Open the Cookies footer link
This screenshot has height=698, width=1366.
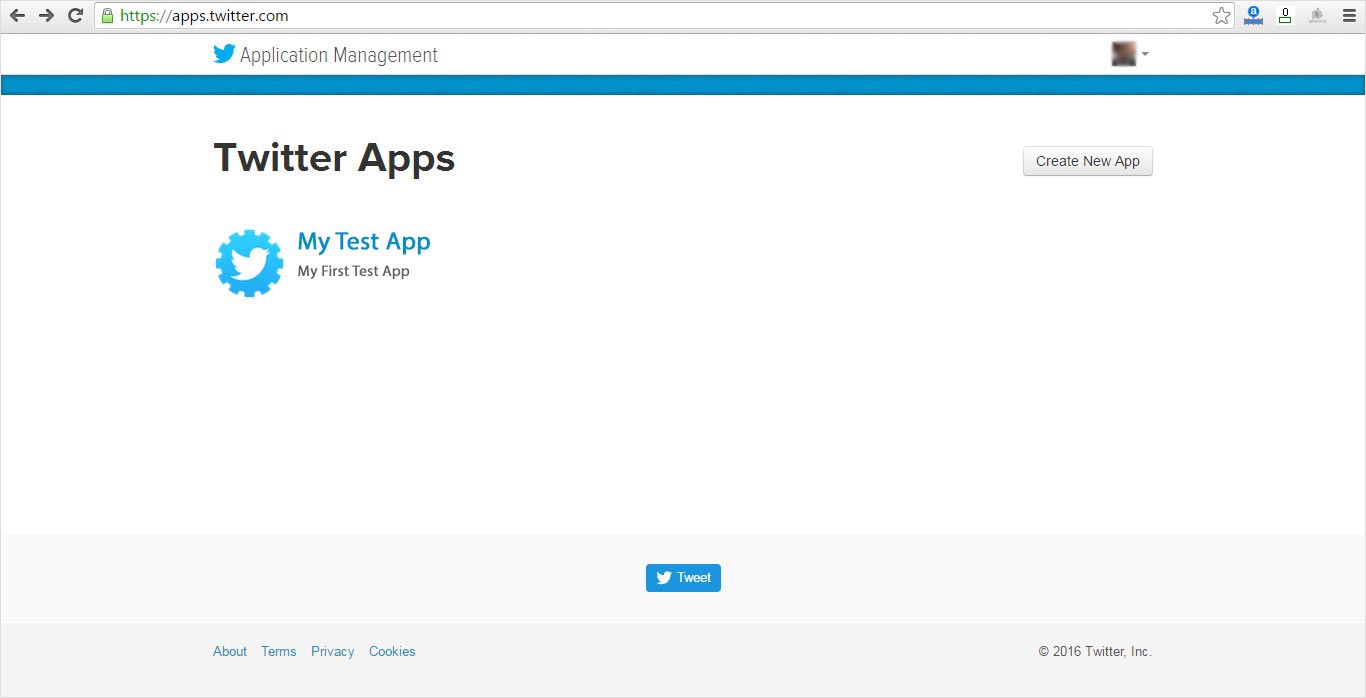(x=392, y=651)
